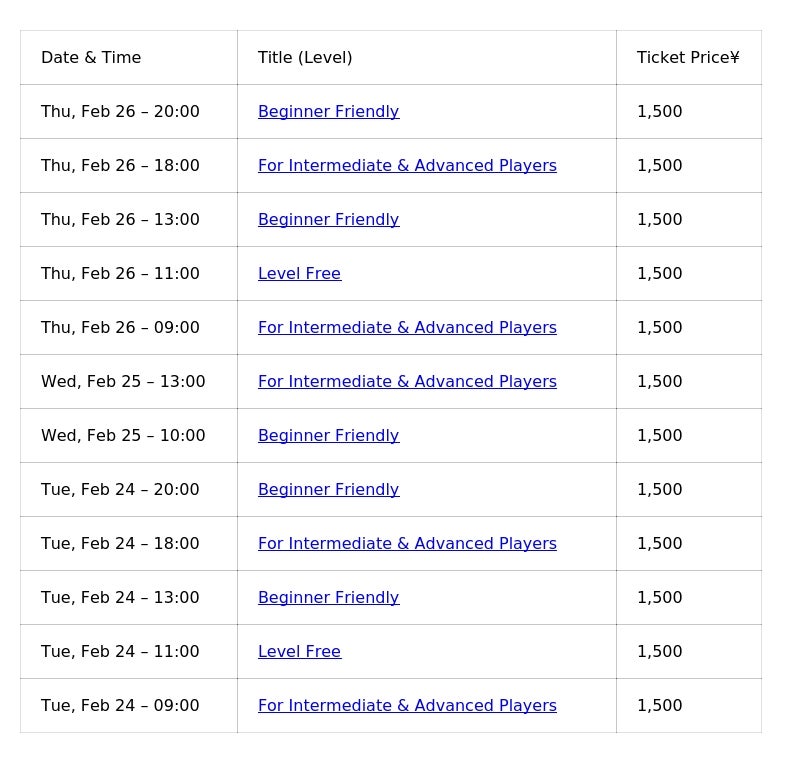Open Intermediate & Advanced link Tue Feb 24 18:00
This screenshot has width=800, height=763.
click(x=407, y=544)
